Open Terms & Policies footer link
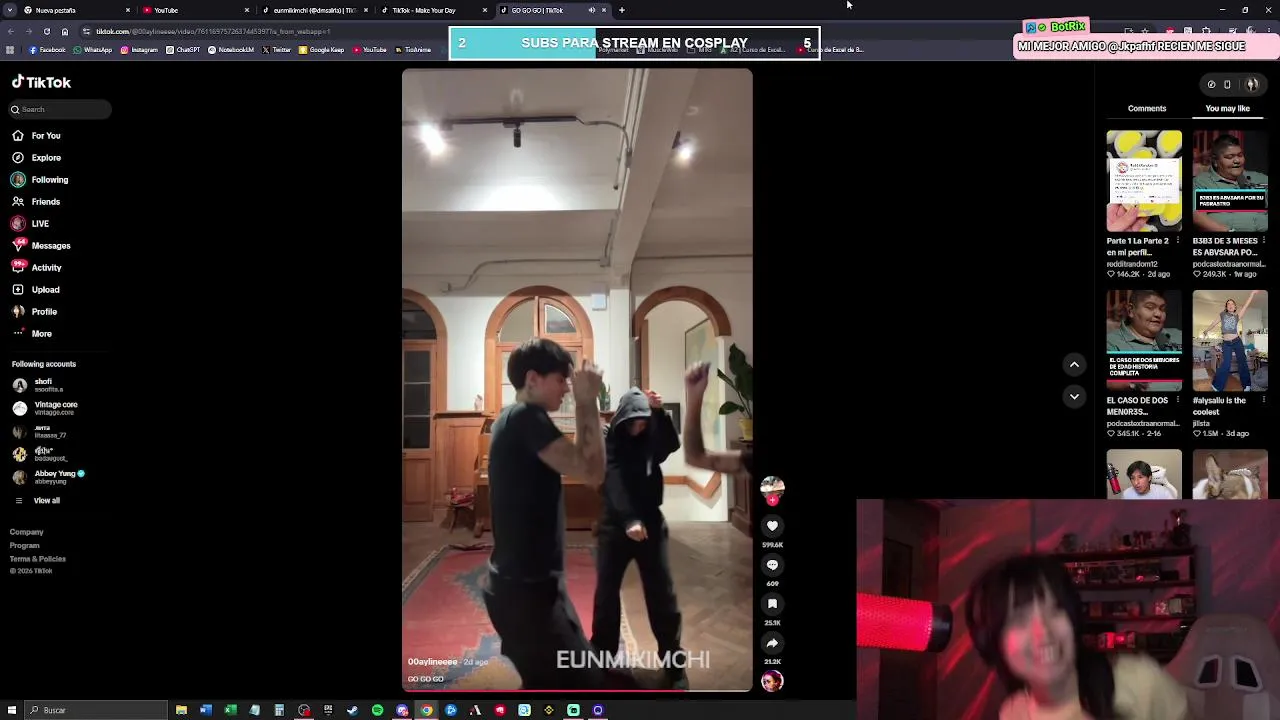 click(x=38, y=559)
